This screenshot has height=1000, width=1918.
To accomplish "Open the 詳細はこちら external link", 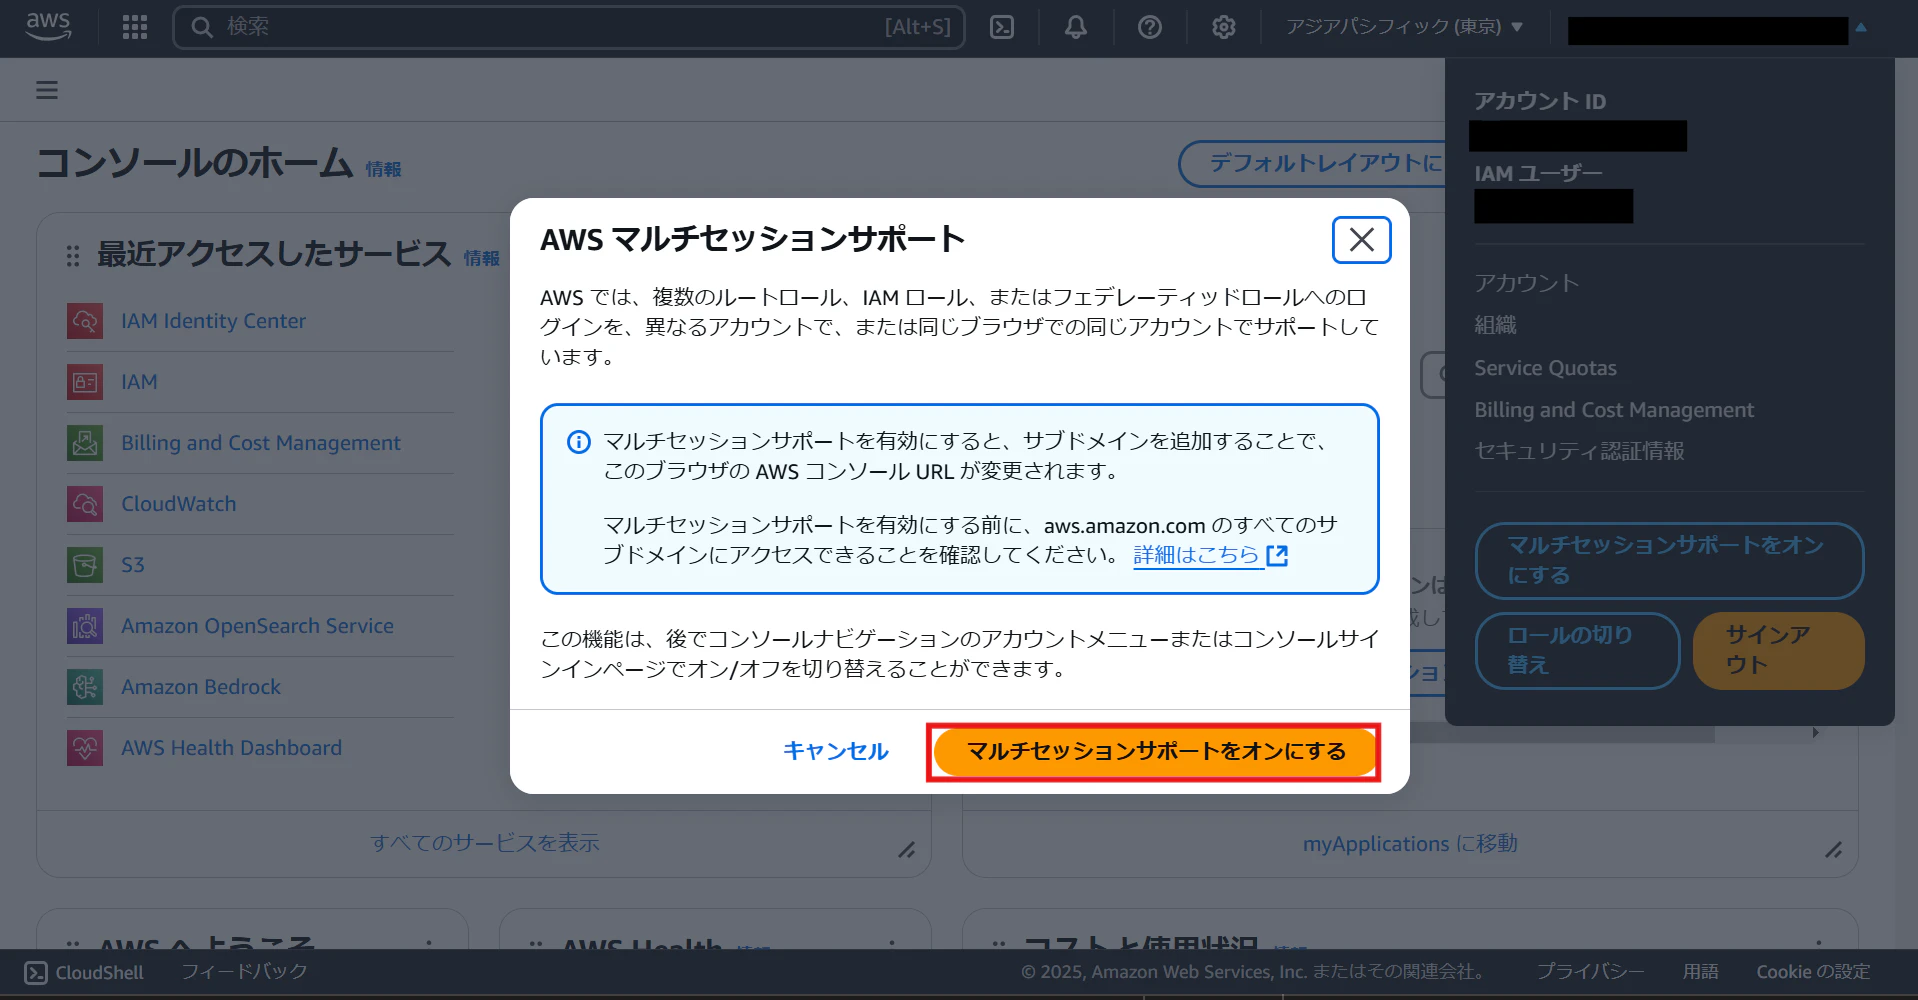I will click(1210, 555).
